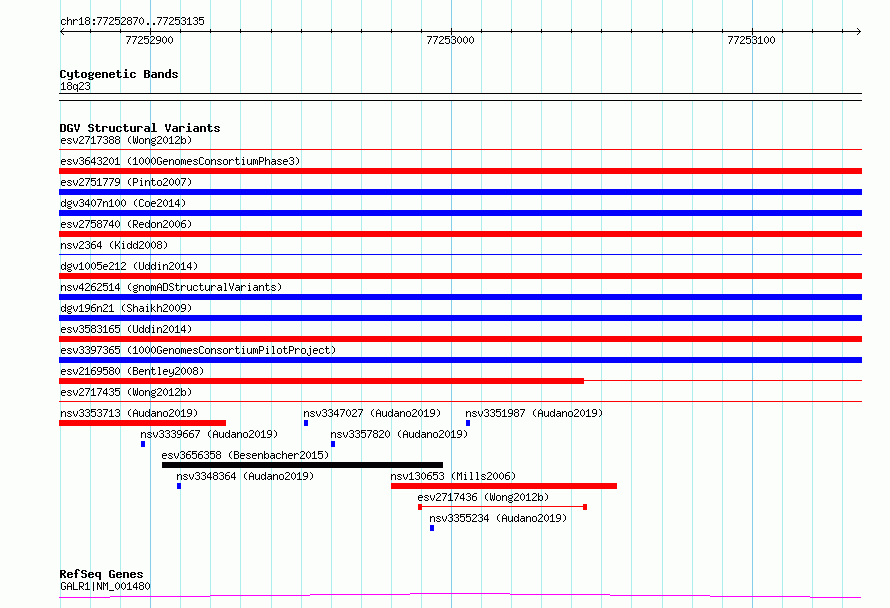Click the 77252900 ruler coordinate

(x=149, y=40)
